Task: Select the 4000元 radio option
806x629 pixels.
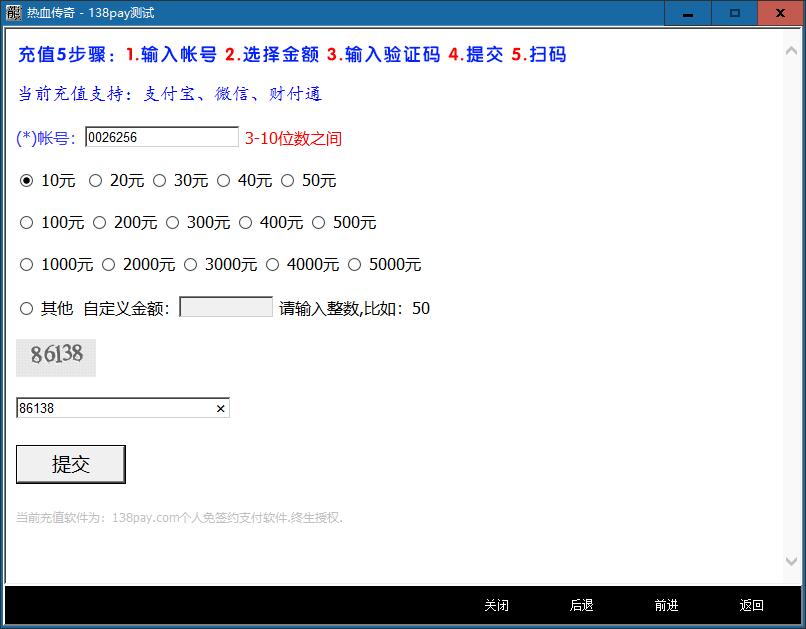Action: (x=272, y=265)
